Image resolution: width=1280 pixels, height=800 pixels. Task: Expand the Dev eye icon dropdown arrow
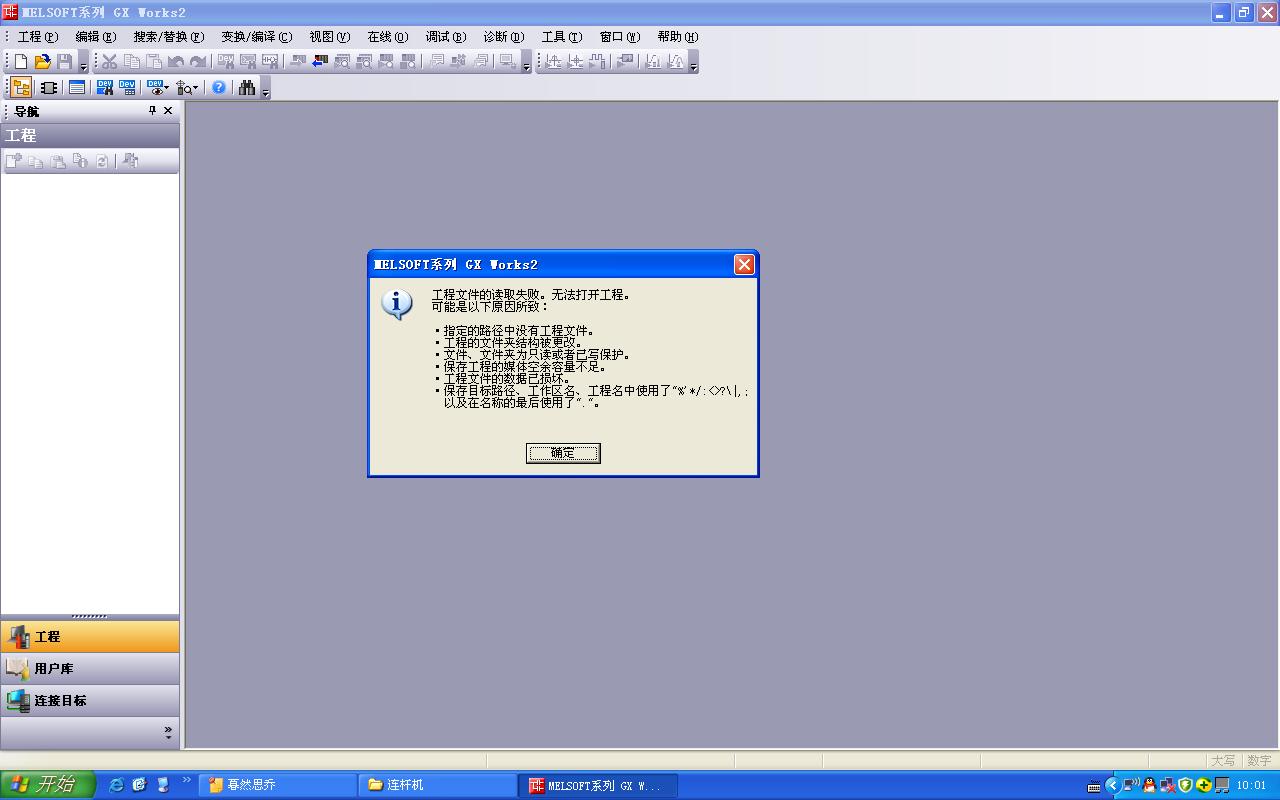click(x=167, y=88)
